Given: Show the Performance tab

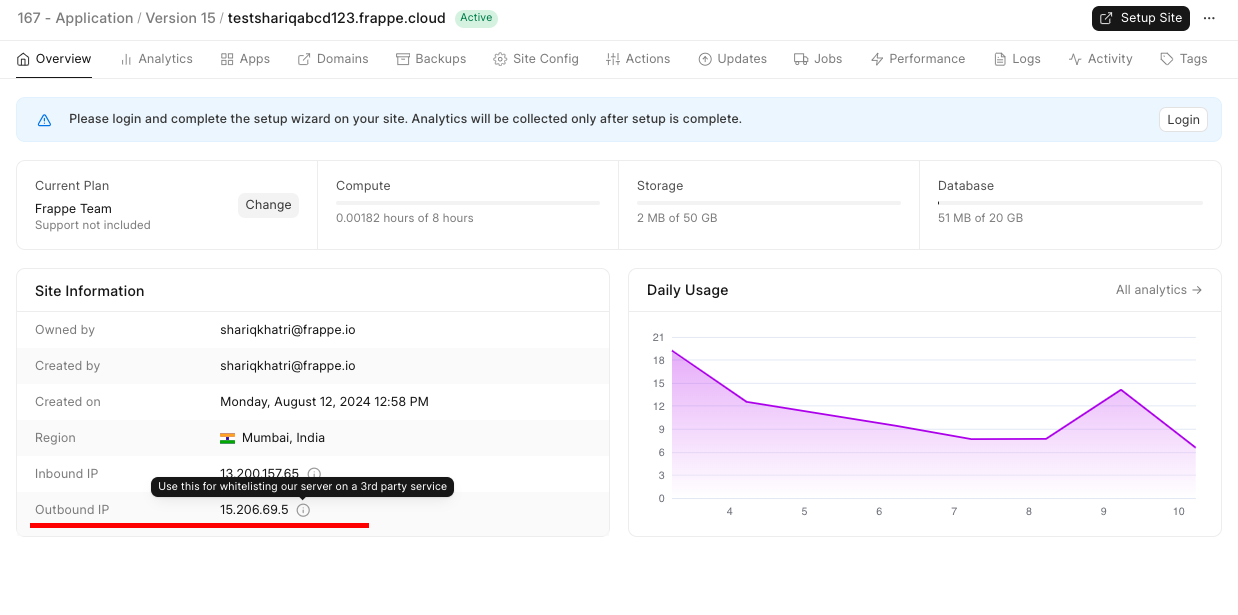Looking at the screenshot, I should point(917,59).
